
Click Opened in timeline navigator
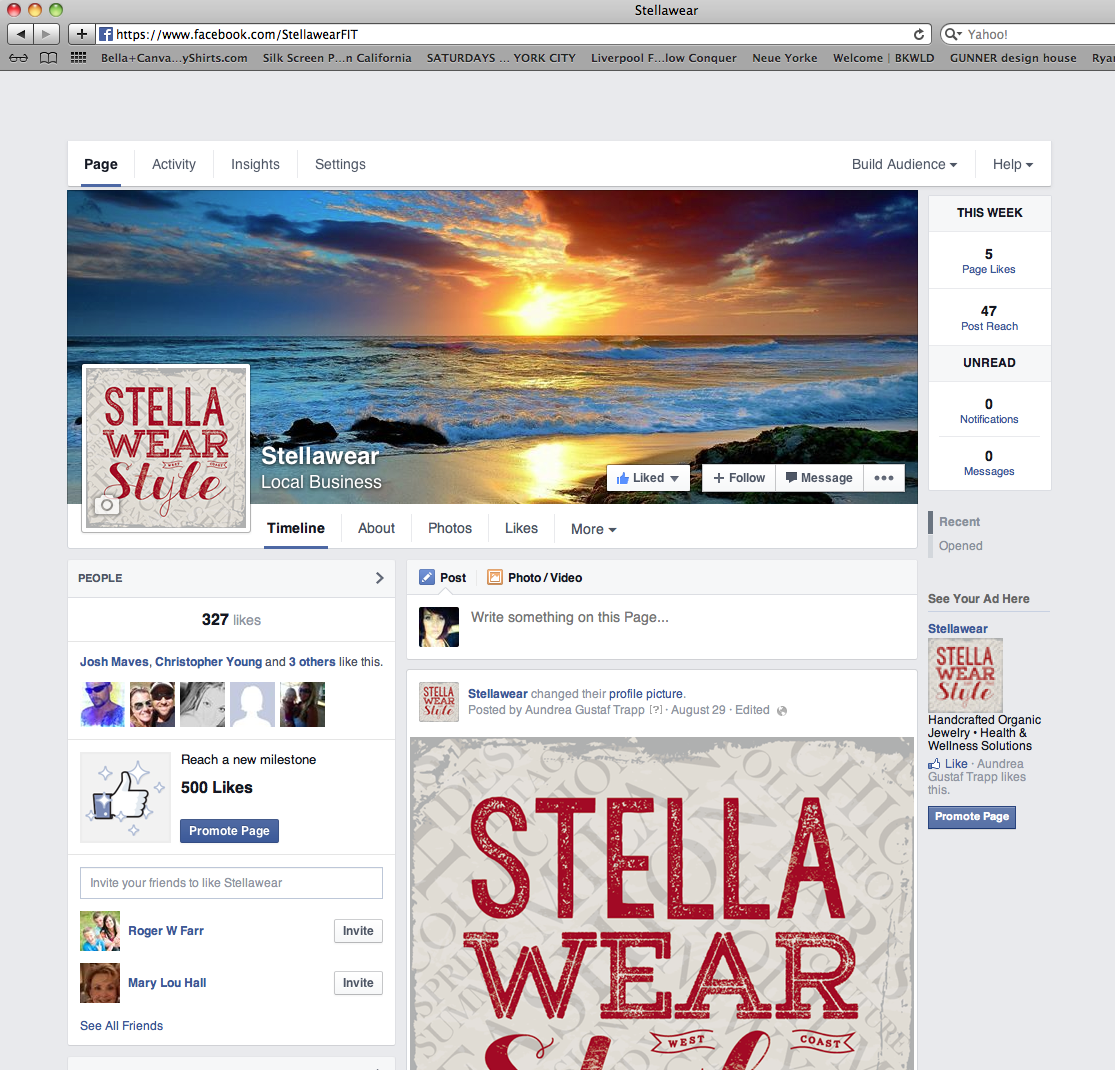(x=961, y=546)
